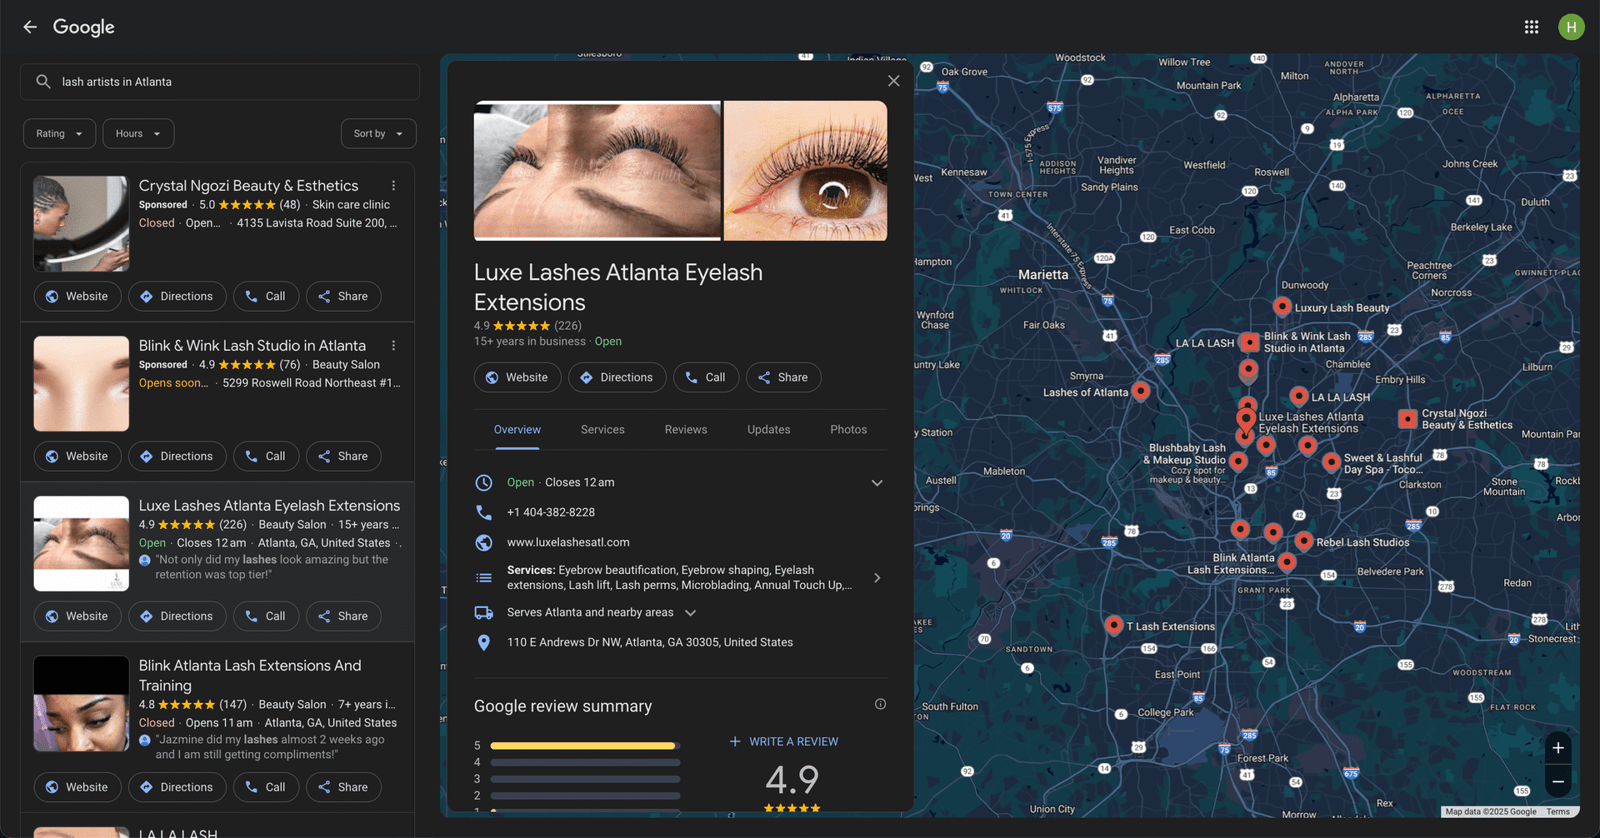Screen dimensions: 1600x838
Task: Switch to the Photos tab
Action: pos(849,430)
